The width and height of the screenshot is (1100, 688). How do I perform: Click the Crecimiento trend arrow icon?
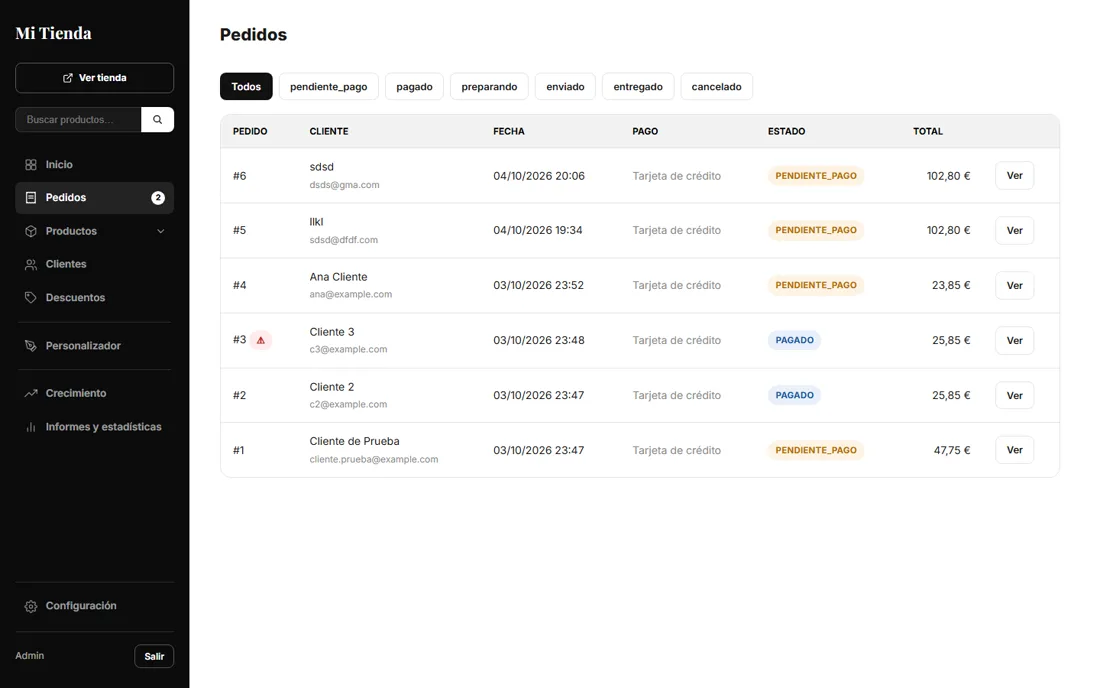31,393
